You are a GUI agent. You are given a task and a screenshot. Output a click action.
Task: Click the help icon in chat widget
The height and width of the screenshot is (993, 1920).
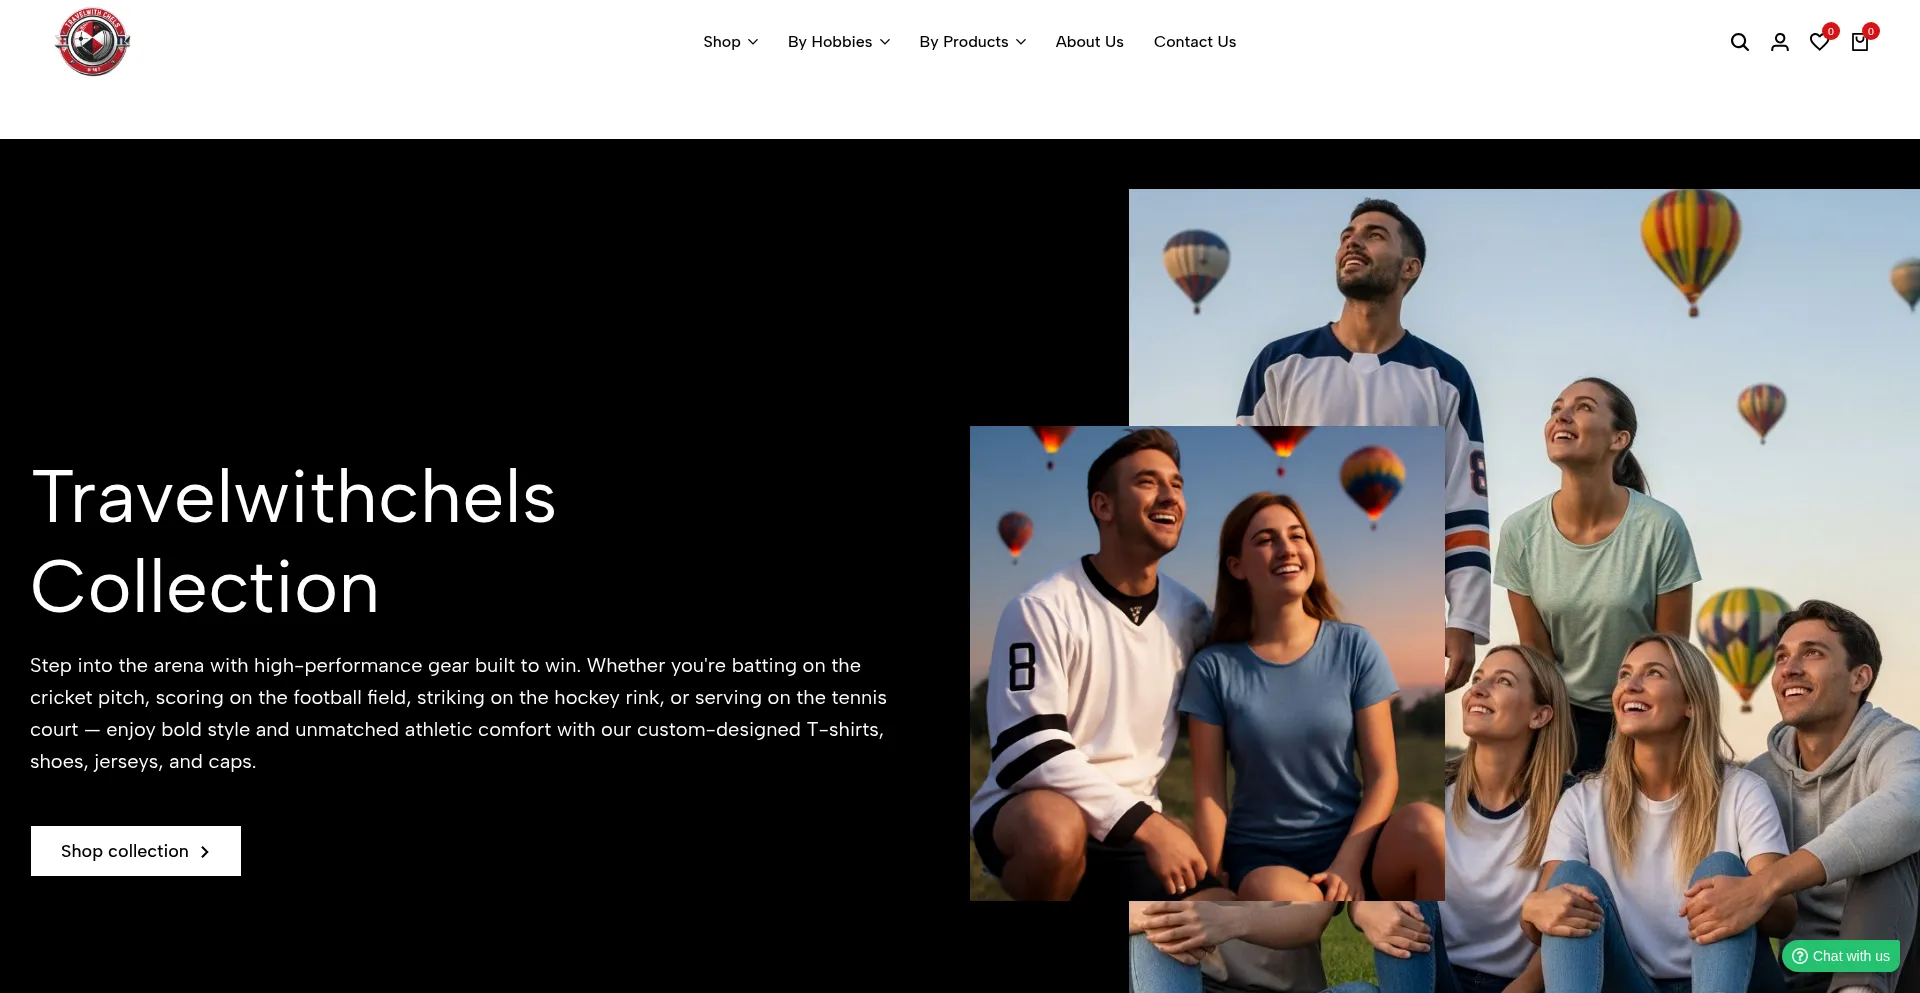1800,956
